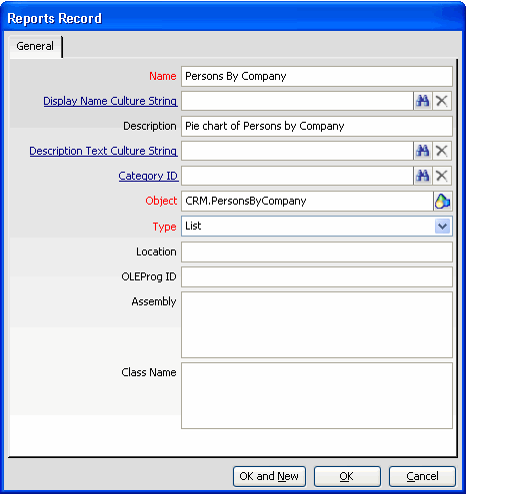Open Category ID lookup binoculars

click(x=423, y=176)
